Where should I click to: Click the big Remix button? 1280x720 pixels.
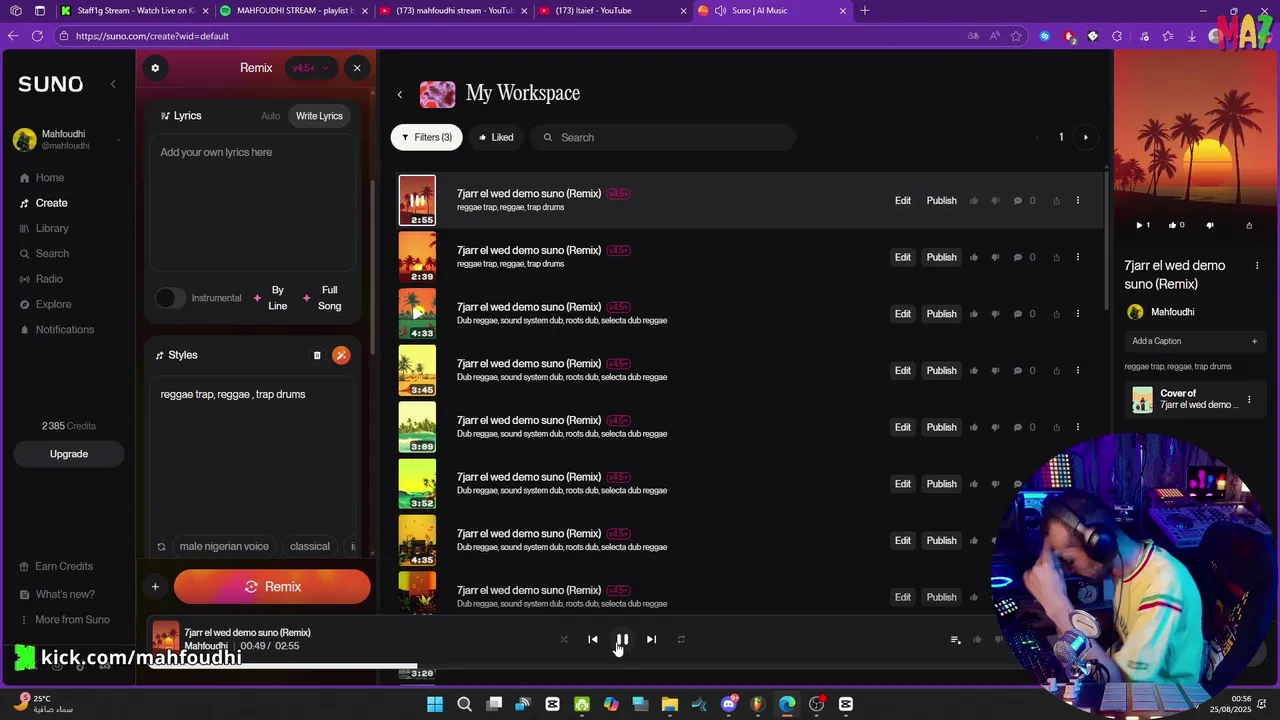(272, 587)
